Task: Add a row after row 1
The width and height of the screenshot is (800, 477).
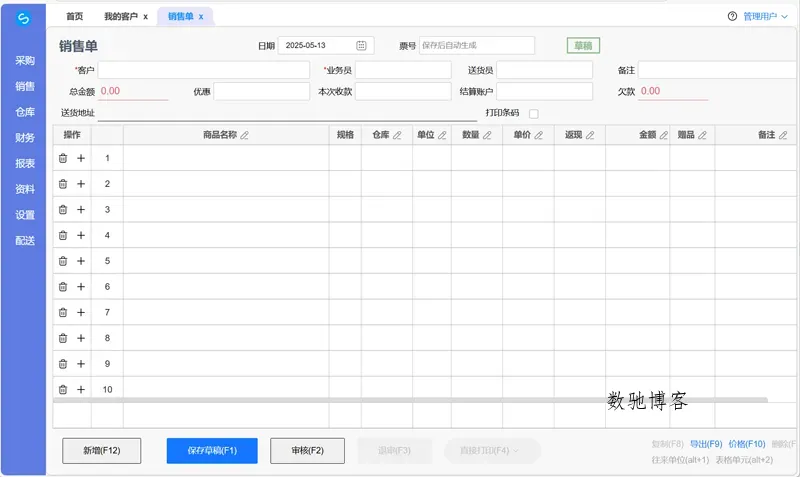Action: (81, 158)
